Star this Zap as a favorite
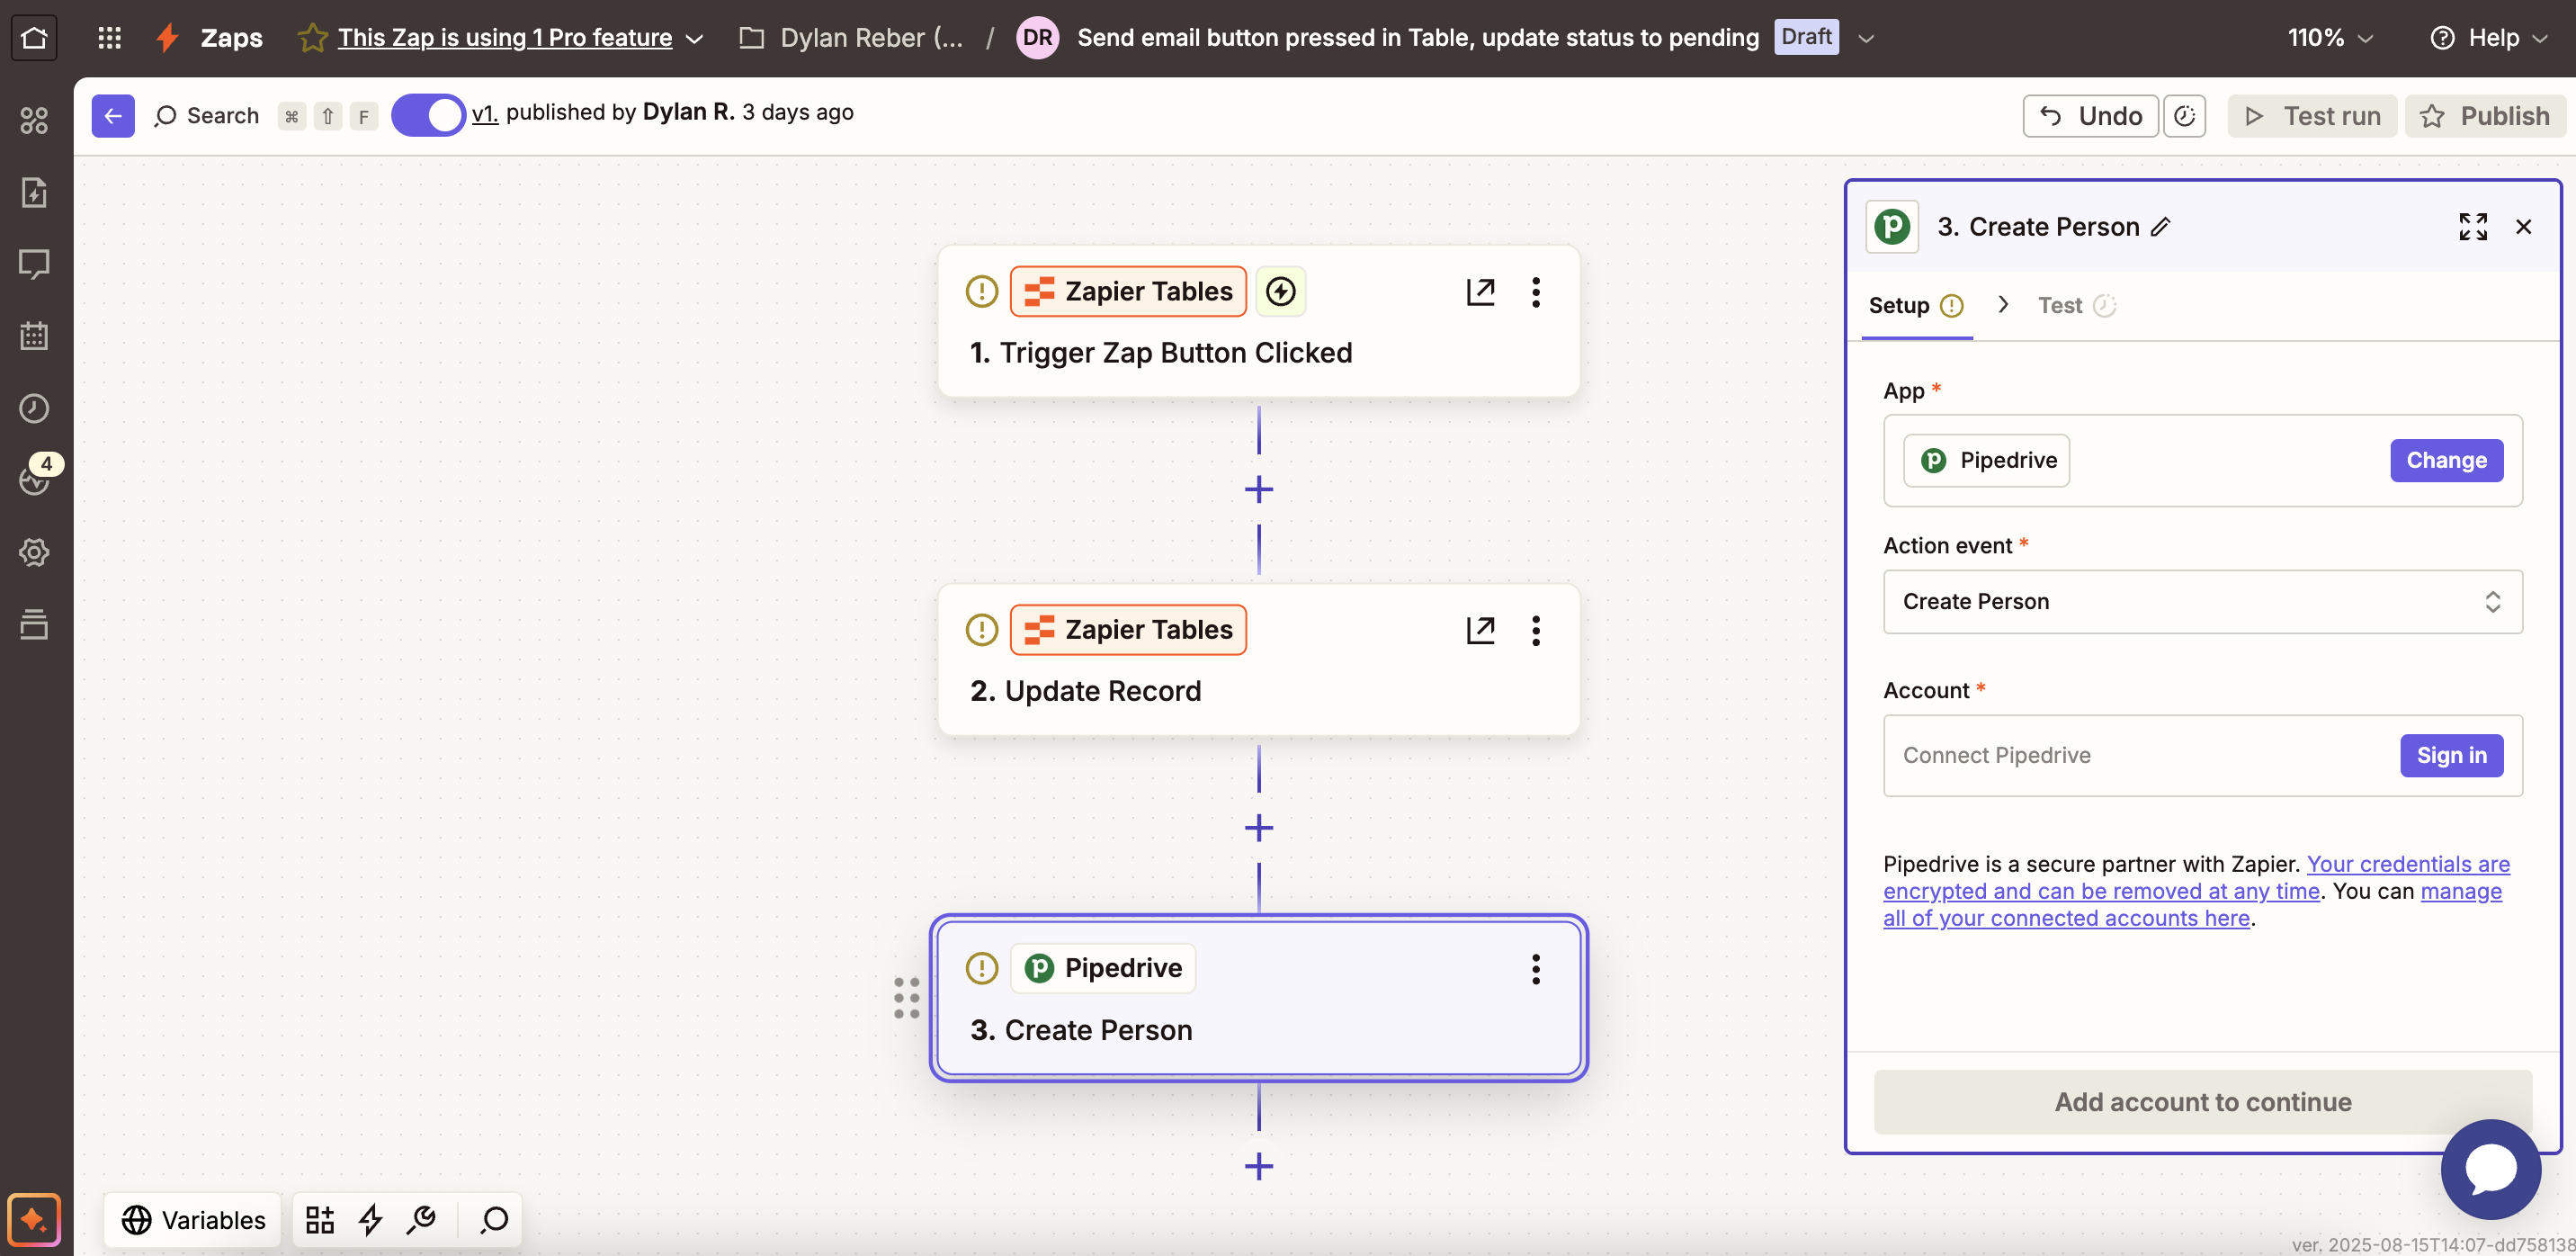This screenshot has width=2576, height=1256. coord(312,37)
